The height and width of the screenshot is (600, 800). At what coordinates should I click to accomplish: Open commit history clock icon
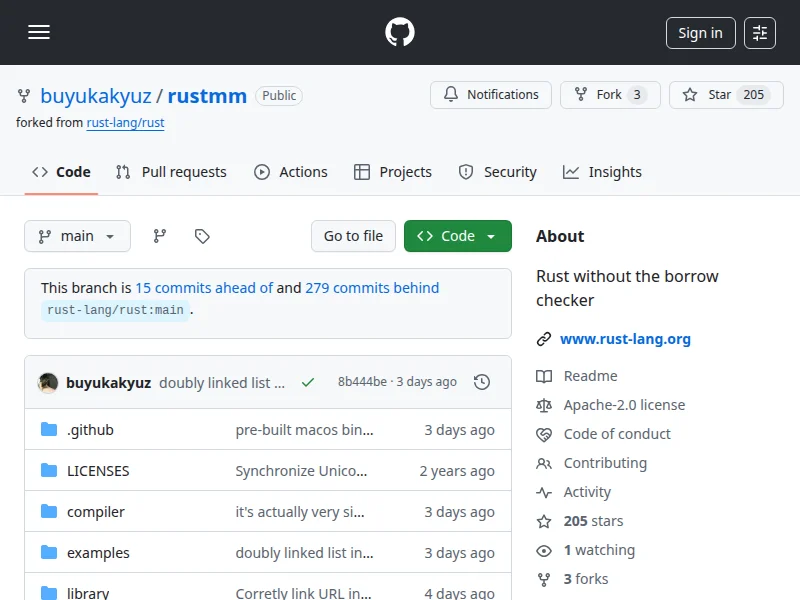tap(482, 382)
